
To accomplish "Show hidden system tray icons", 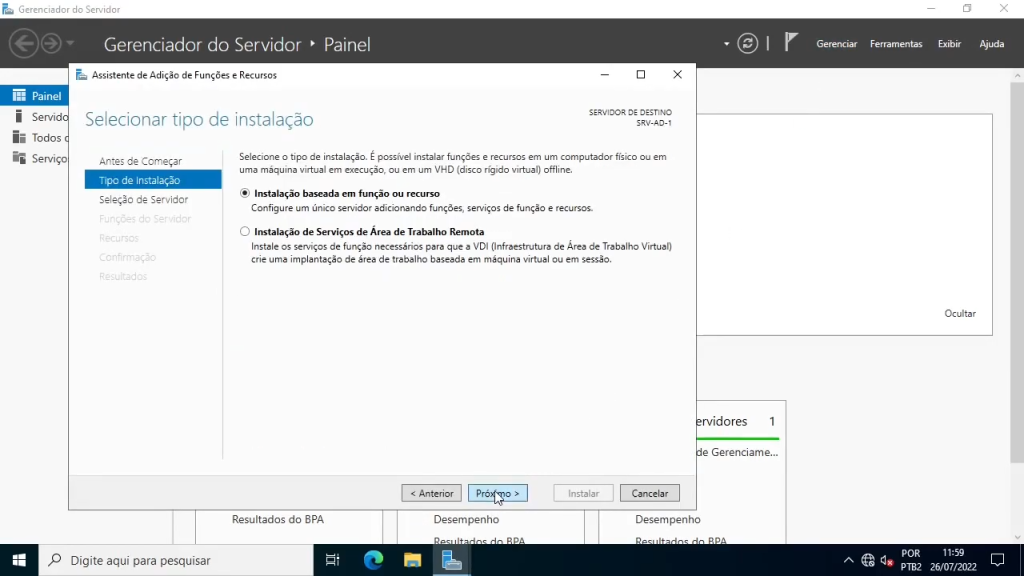I will click(848, 560).
